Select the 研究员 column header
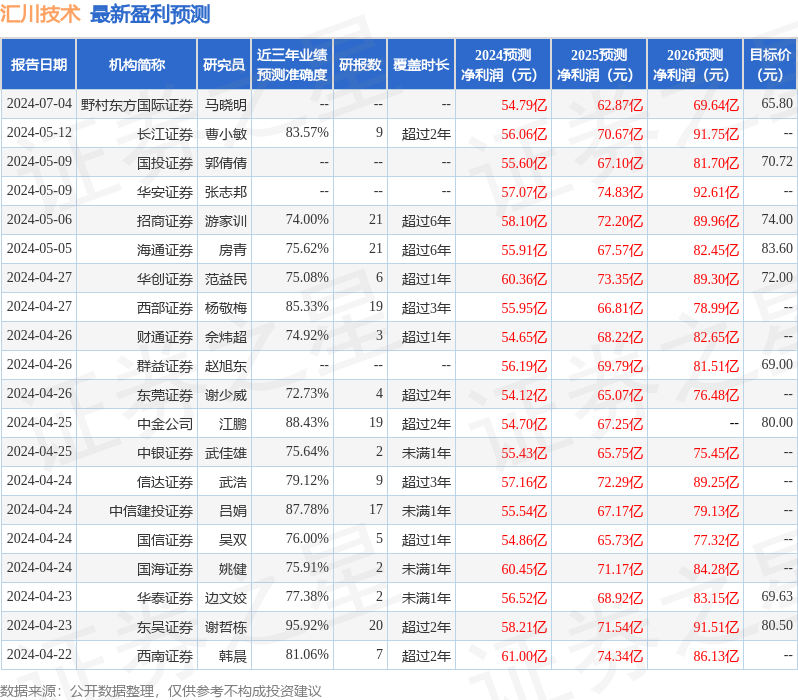This screenshot has height=700, width=798. 224,64
